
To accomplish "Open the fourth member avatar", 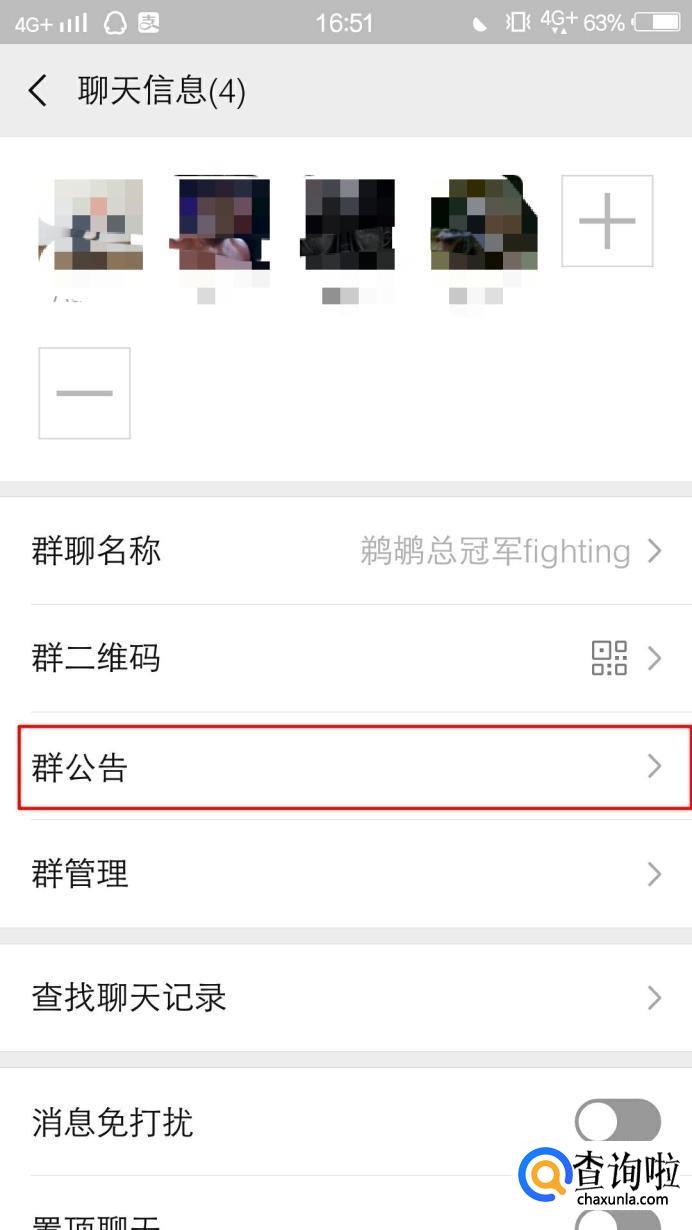I will (484, 224).
